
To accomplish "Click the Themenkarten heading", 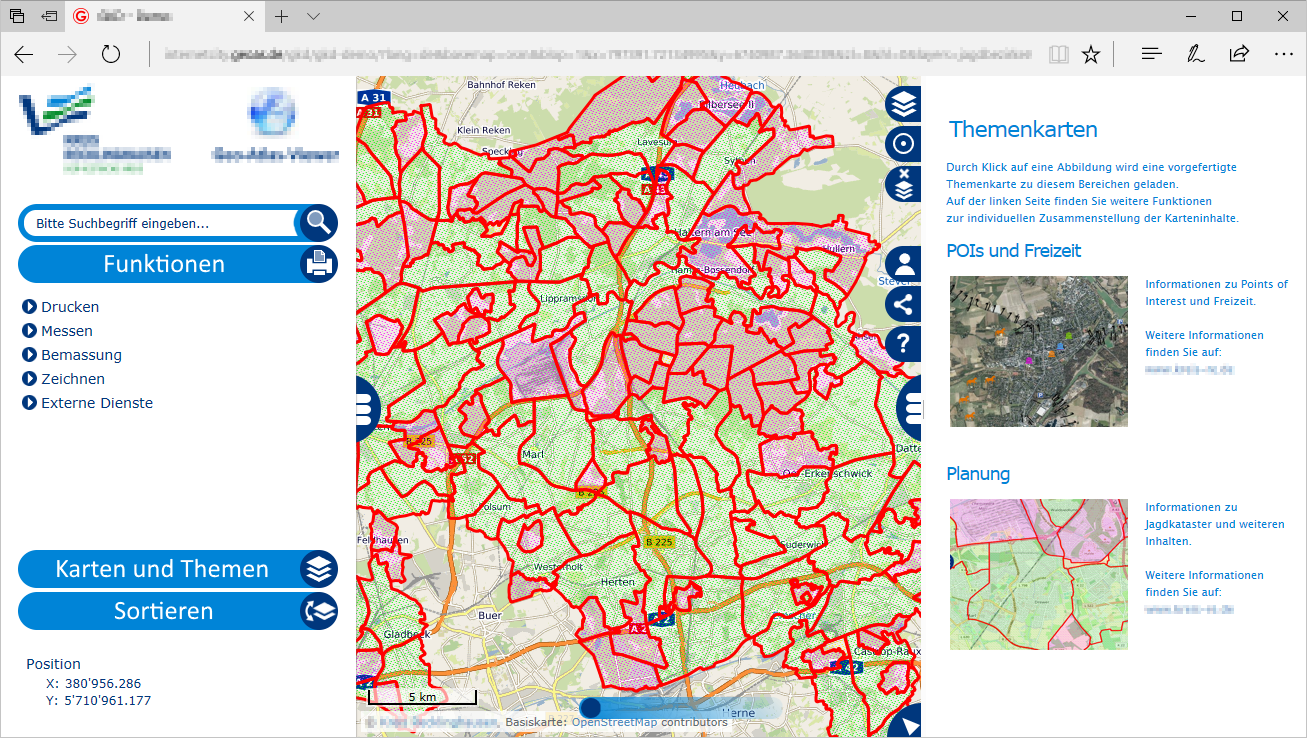I will [x=1023, y=129].
